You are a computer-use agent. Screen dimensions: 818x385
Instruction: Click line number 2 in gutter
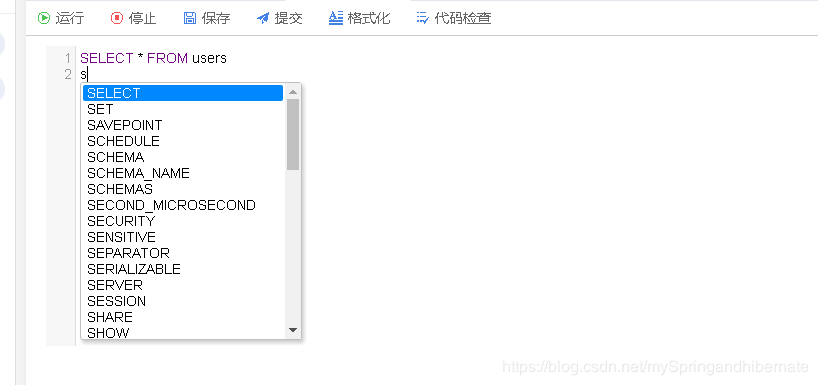(68, 74)
